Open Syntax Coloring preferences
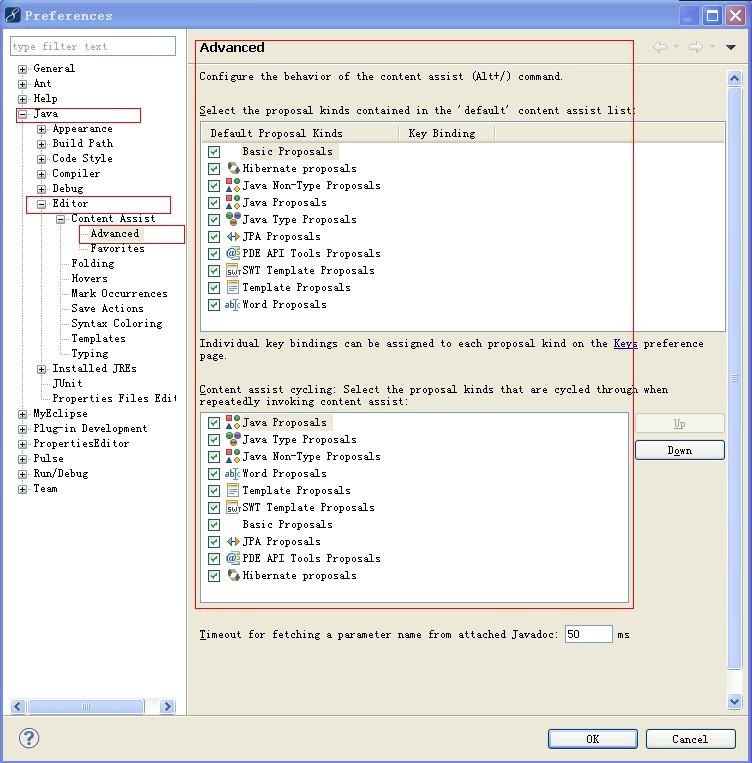 tap(117, 324)
